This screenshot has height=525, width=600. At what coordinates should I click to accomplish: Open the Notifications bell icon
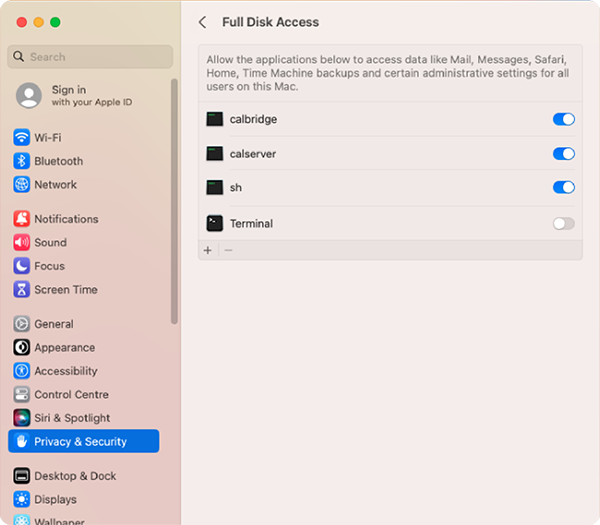[x=22, y=219]
